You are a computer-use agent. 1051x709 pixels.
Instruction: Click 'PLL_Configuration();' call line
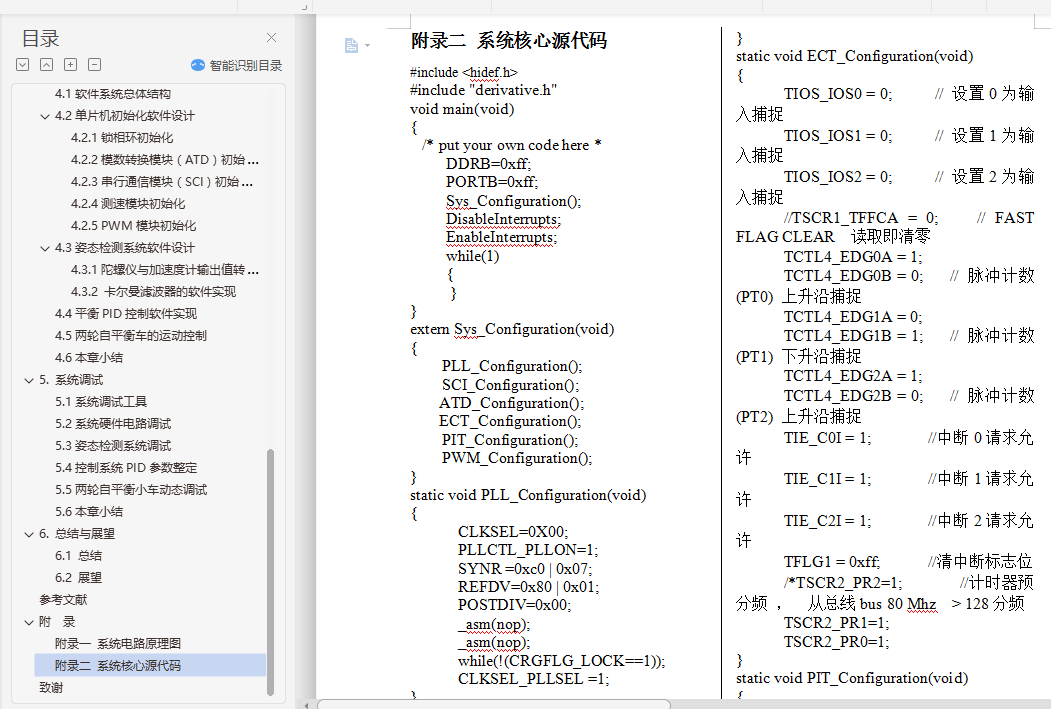pyautogui.click(x=512, y=366)
